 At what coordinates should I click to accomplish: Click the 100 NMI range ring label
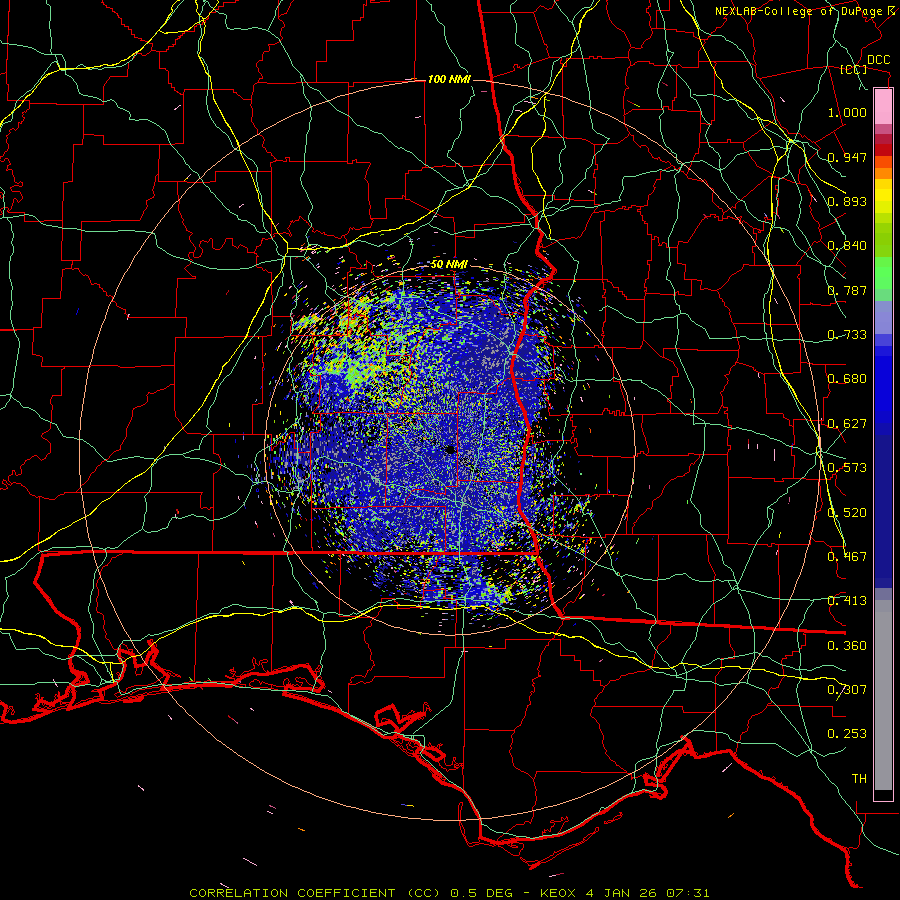(x=449, y=79)
